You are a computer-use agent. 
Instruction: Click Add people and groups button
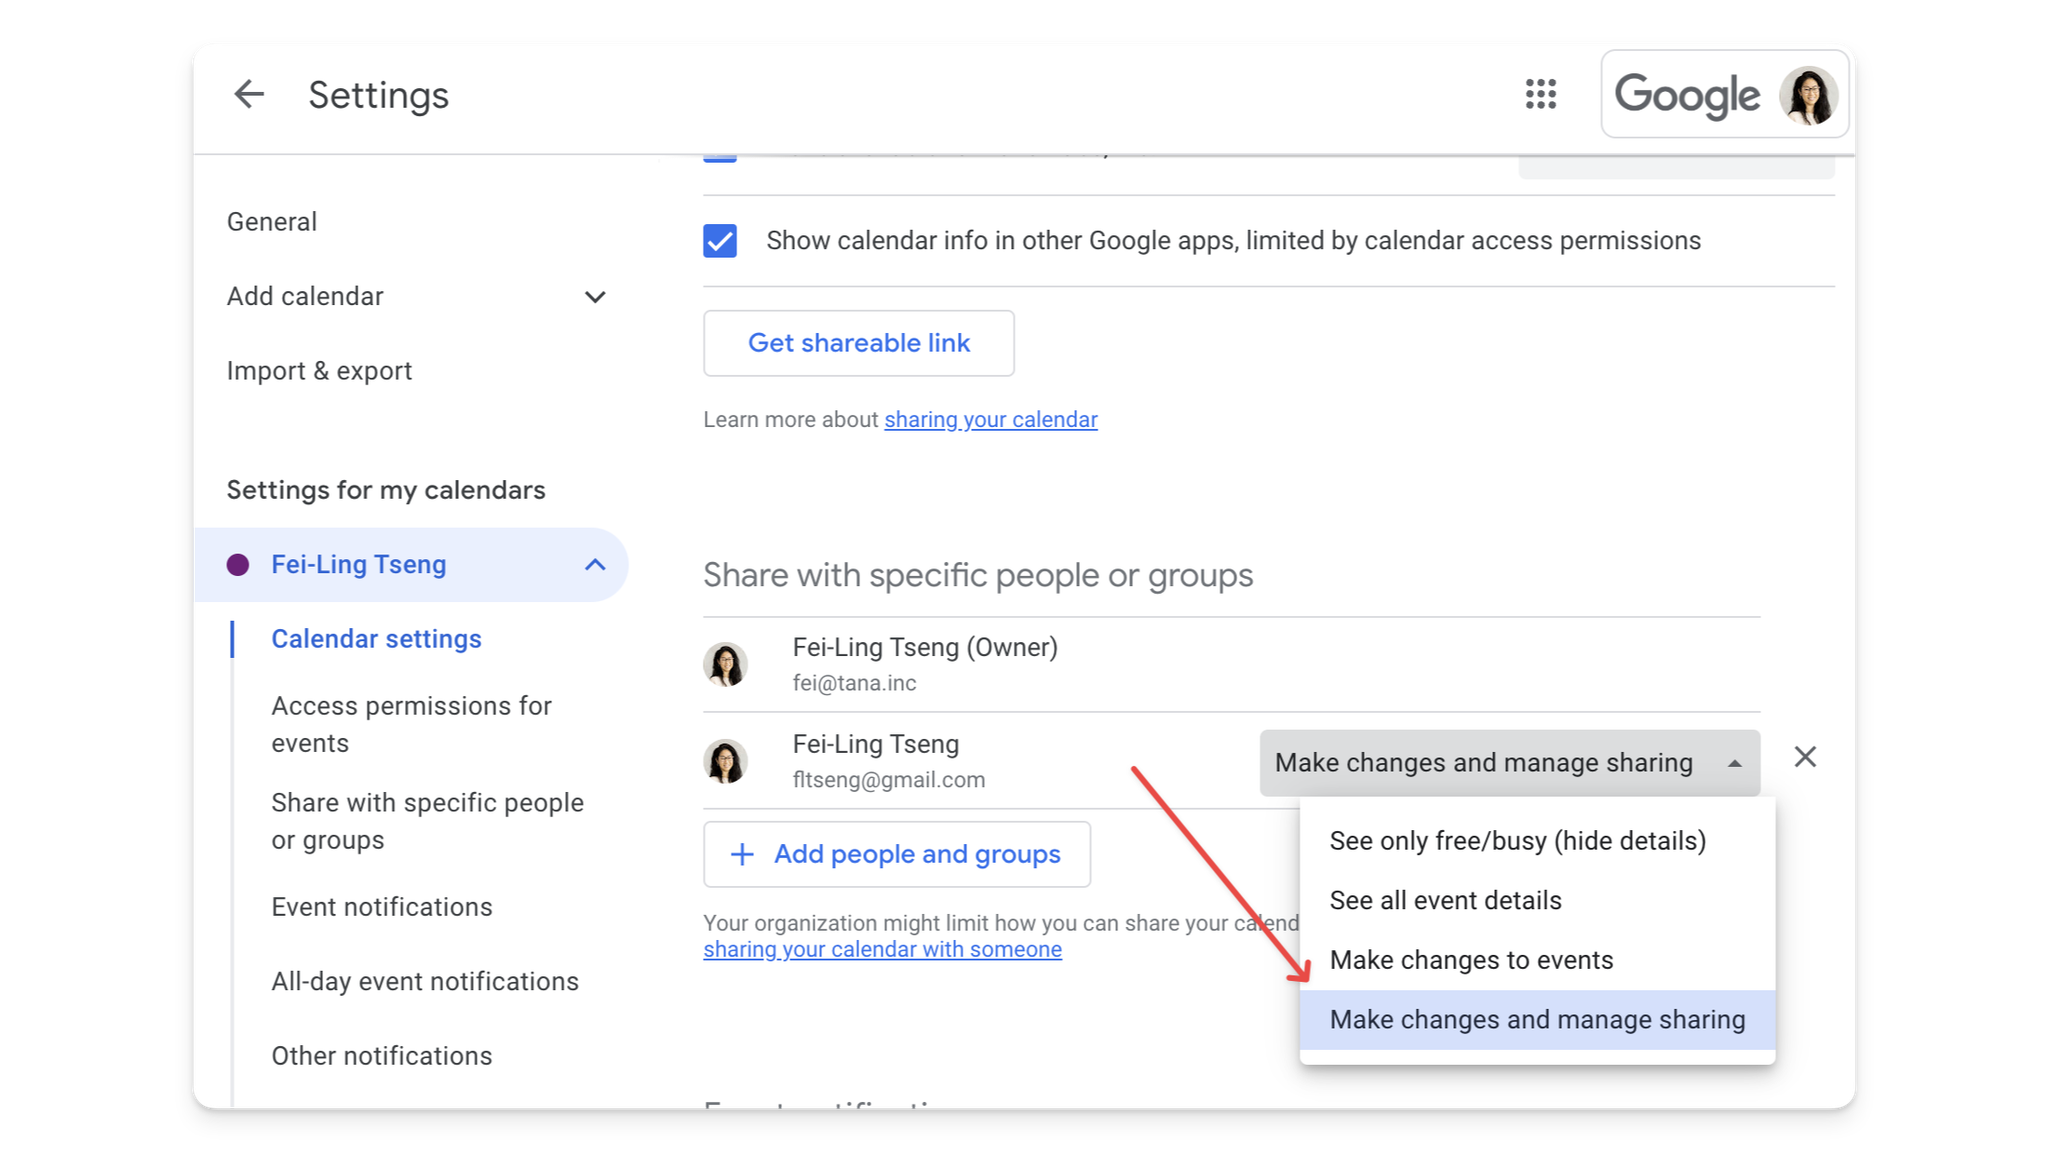click(897, 854)
